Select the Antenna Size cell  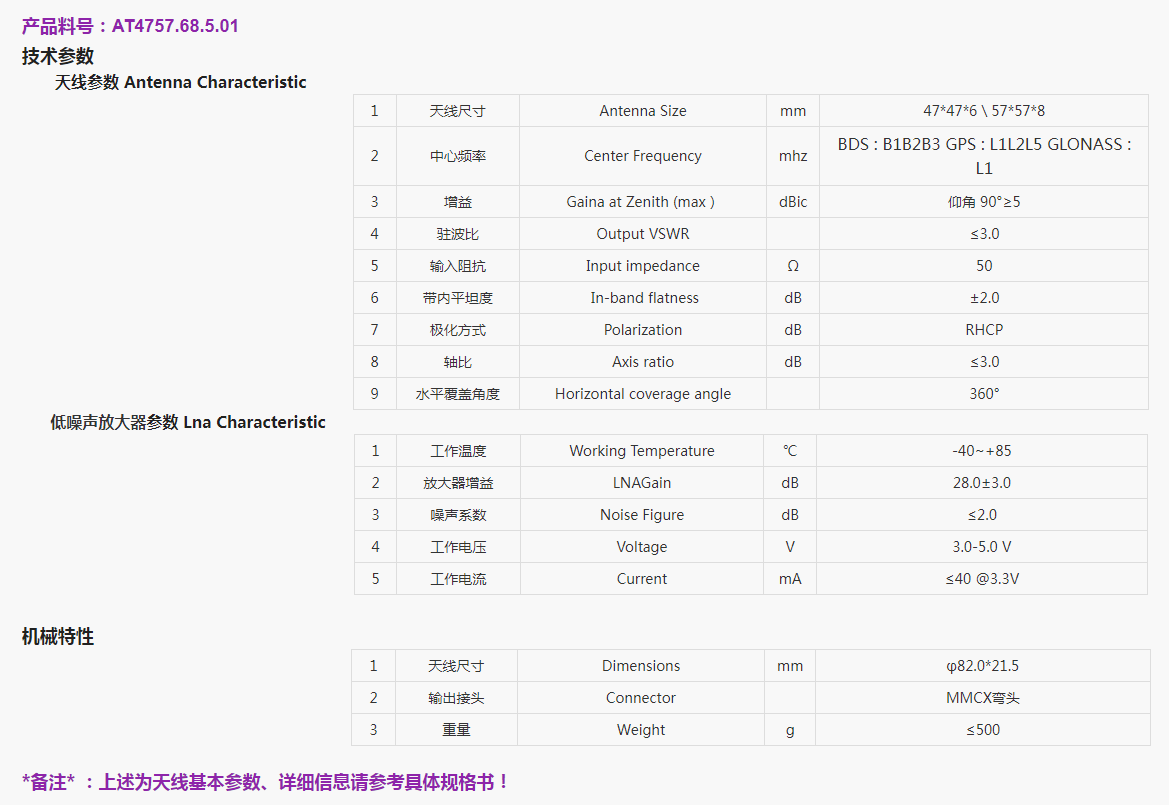click(642, 111)
